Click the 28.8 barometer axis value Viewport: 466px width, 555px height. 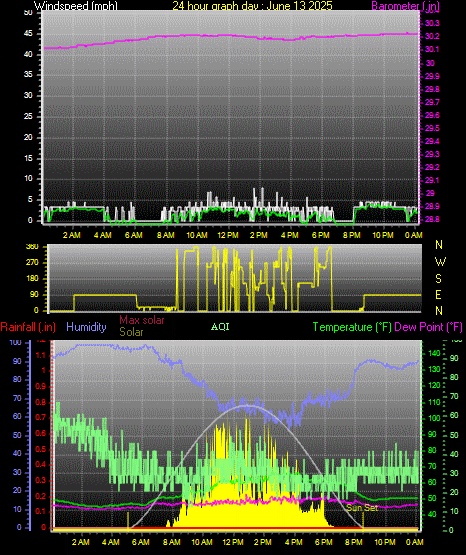coord(432,219)
